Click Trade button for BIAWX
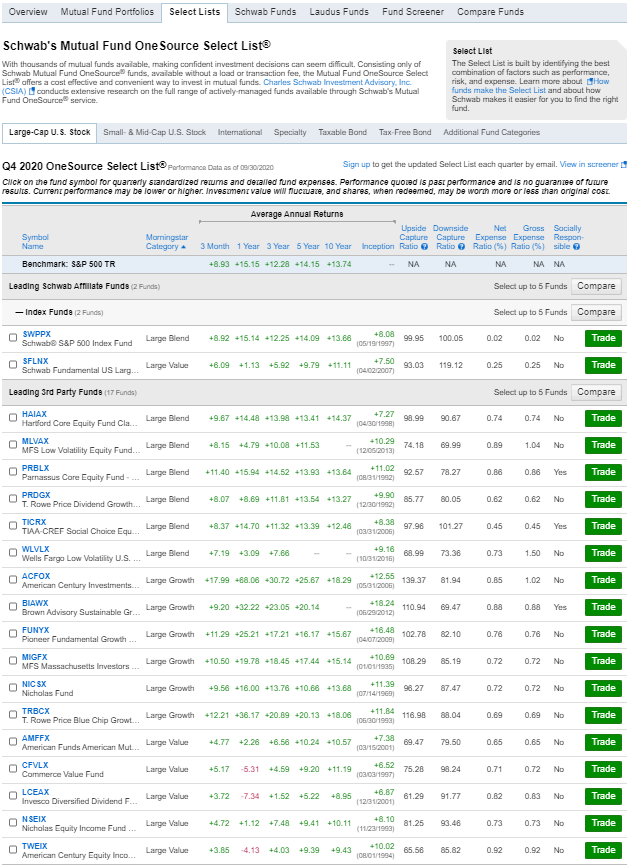 pos(603,607)
